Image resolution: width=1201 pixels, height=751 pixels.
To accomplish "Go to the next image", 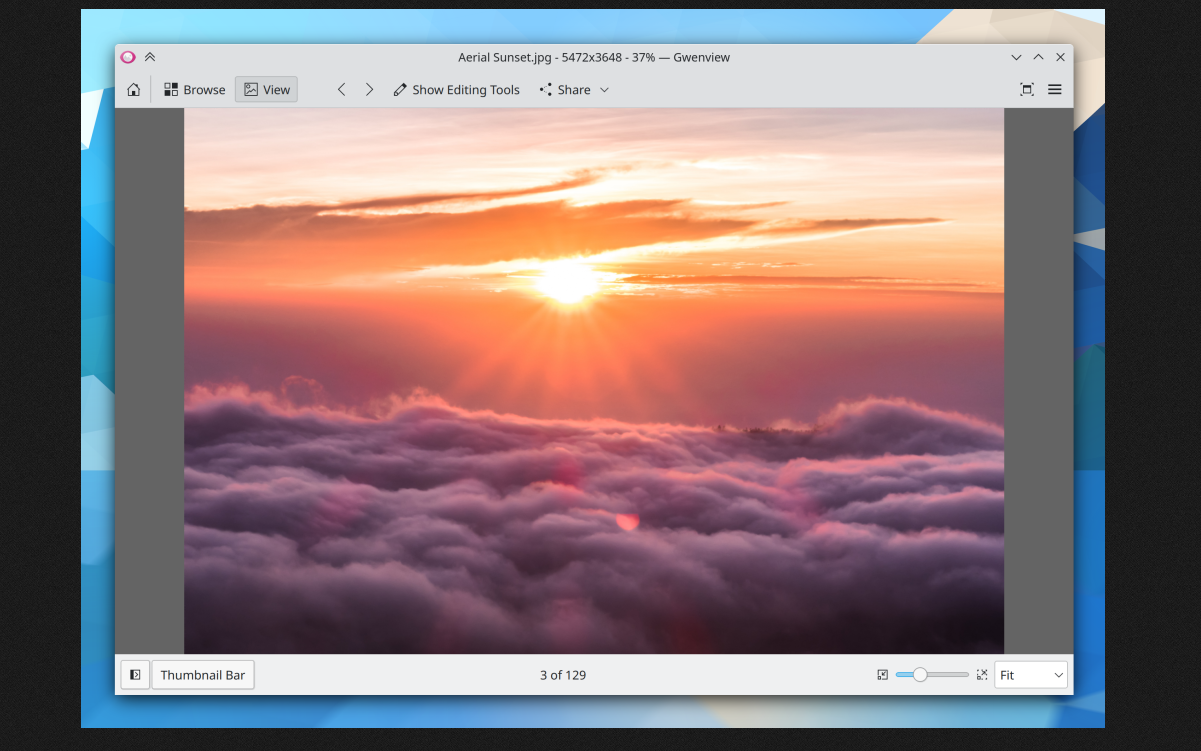I will 369,90.
